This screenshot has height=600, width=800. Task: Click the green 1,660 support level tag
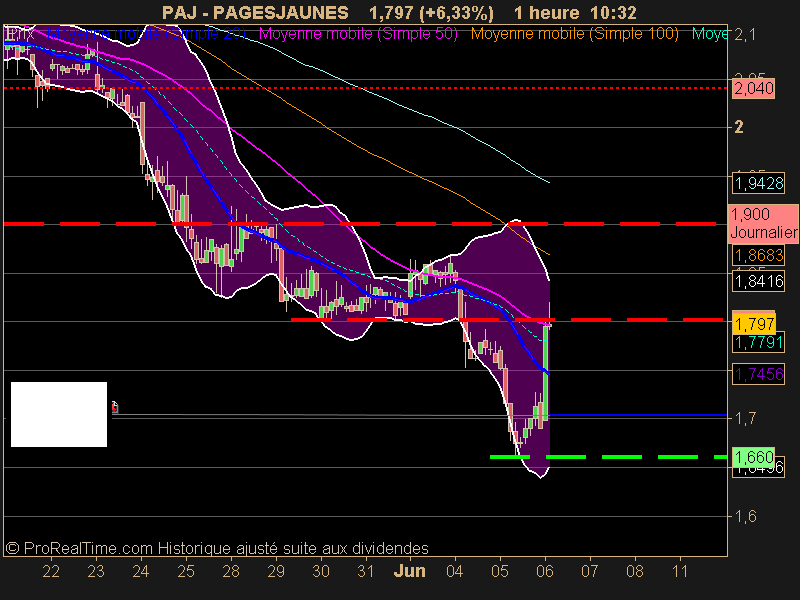coord(754,457)
